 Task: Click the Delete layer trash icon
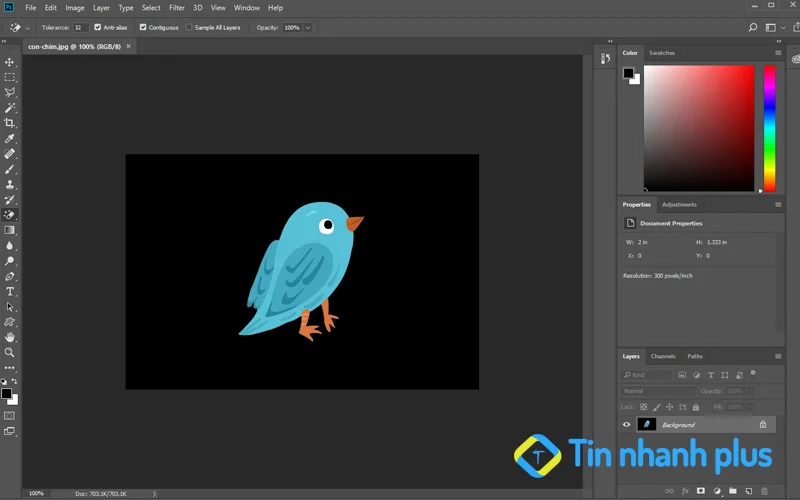pos(765,491)
